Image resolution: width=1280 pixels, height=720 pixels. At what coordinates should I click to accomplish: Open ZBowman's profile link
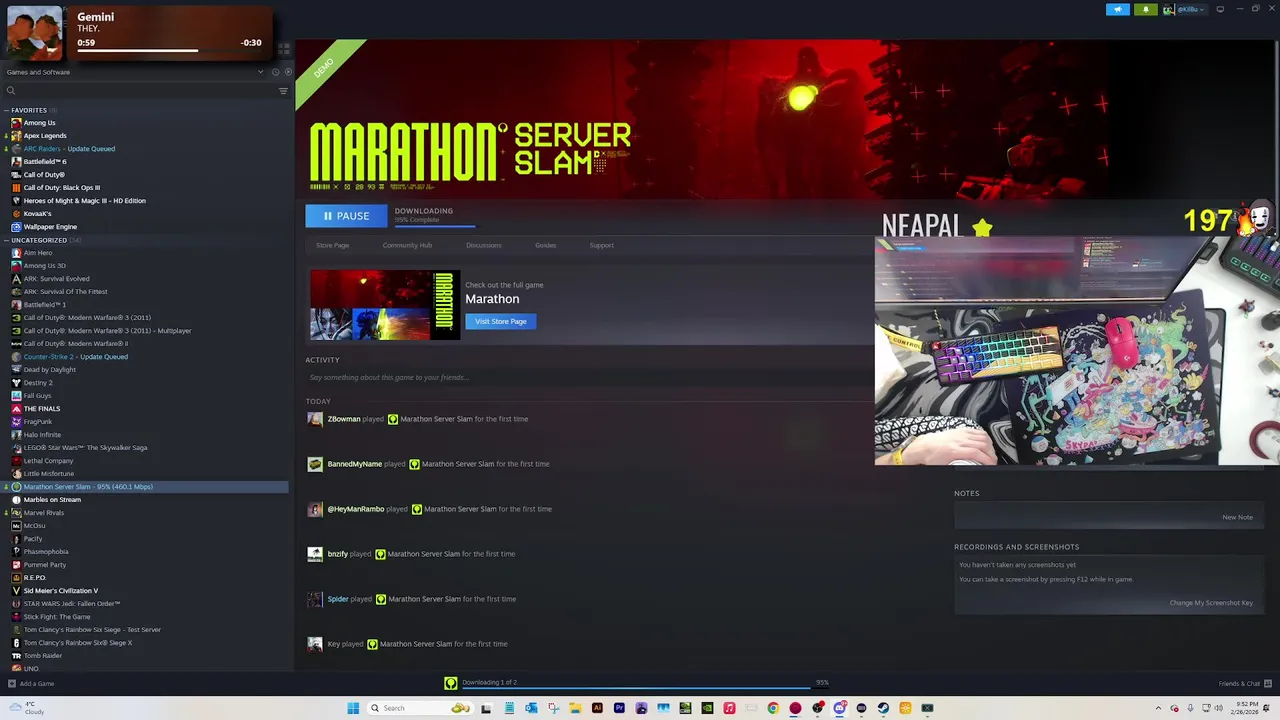pos(344,419)
